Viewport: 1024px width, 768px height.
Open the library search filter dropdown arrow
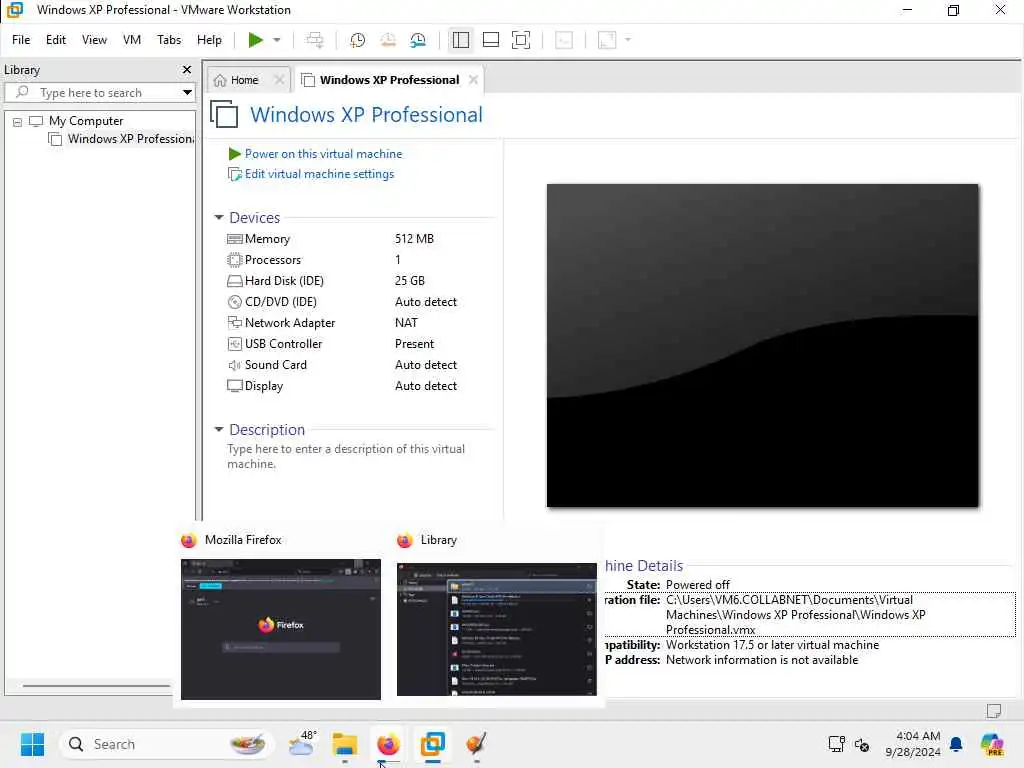coord(187,92)
